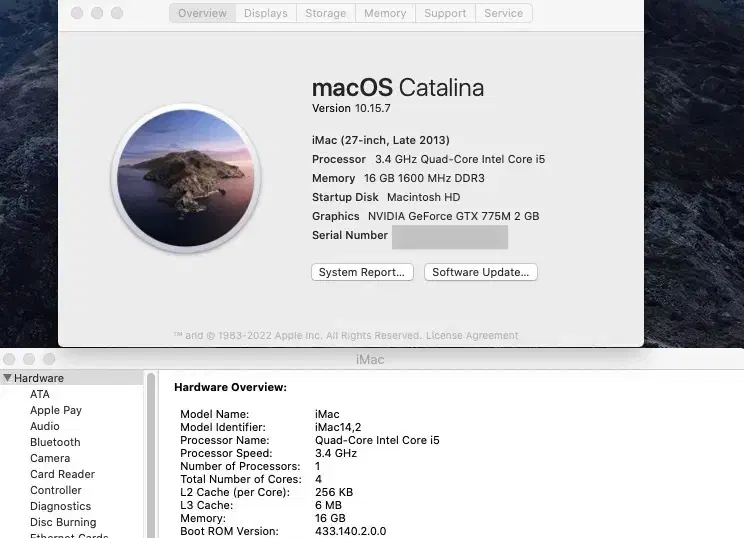Viewport: 744px width, 538px height.
Task: Switch to the Overview tab
Action: coord(203,13)
